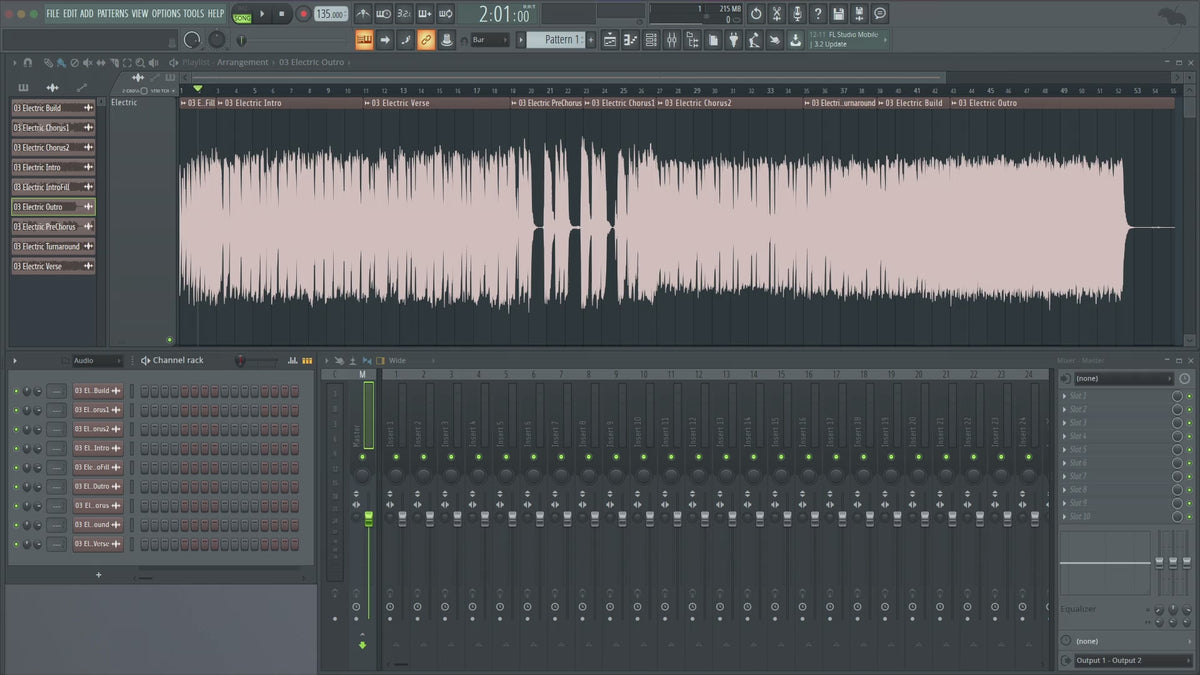Open the mixer window icon in the toolbar

671,40
